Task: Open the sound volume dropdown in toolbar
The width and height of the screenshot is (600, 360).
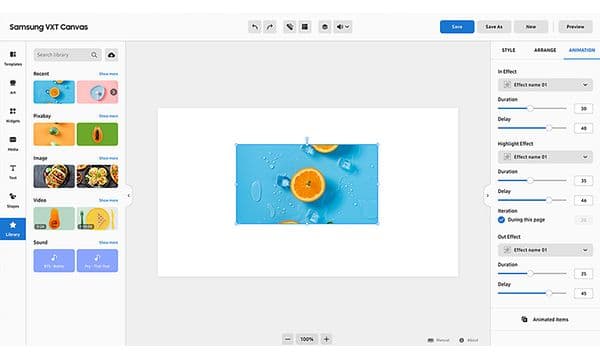Action: tap(343, 27)
